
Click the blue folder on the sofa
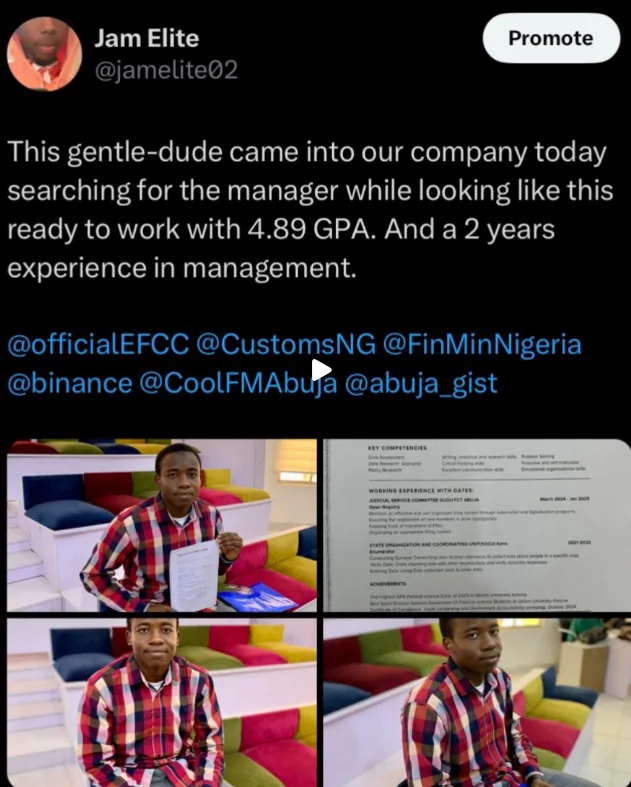(x=253, y=598)
